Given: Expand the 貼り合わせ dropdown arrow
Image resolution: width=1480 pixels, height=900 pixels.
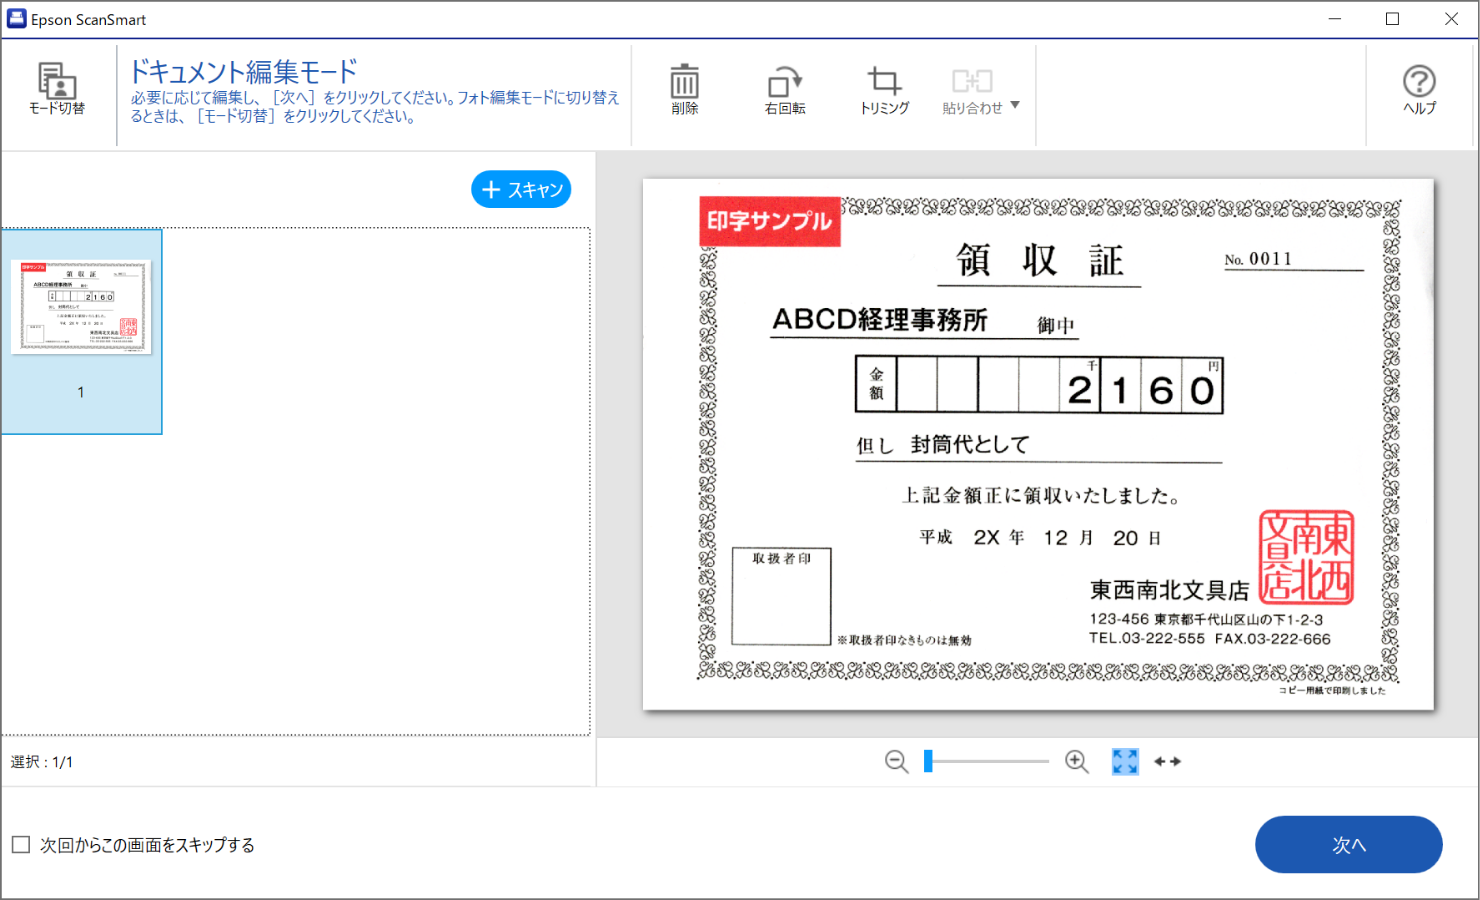Looking at the screenshot, I should 1015,105.
